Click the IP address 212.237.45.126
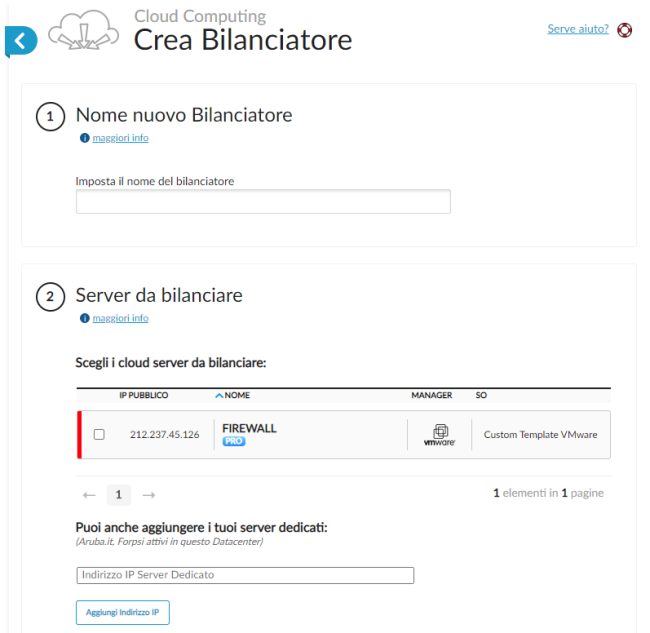This screenshot has height=633, width=650. pyautogui.click(x=165, y=434)
